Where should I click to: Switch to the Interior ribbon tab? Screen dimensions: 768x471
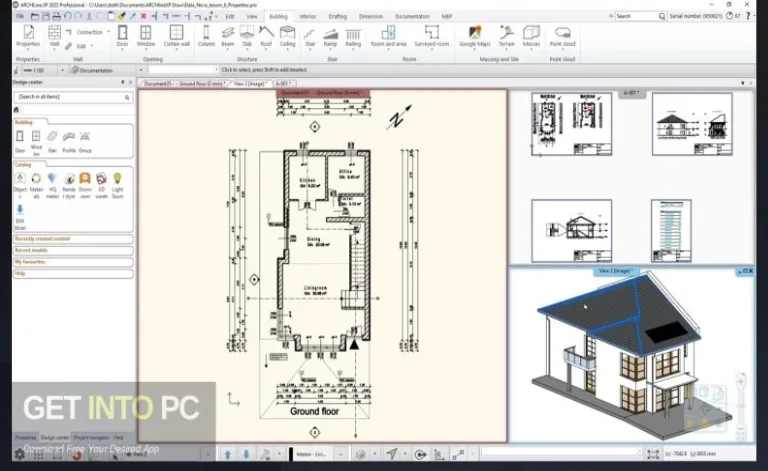(x=308, y=16)
